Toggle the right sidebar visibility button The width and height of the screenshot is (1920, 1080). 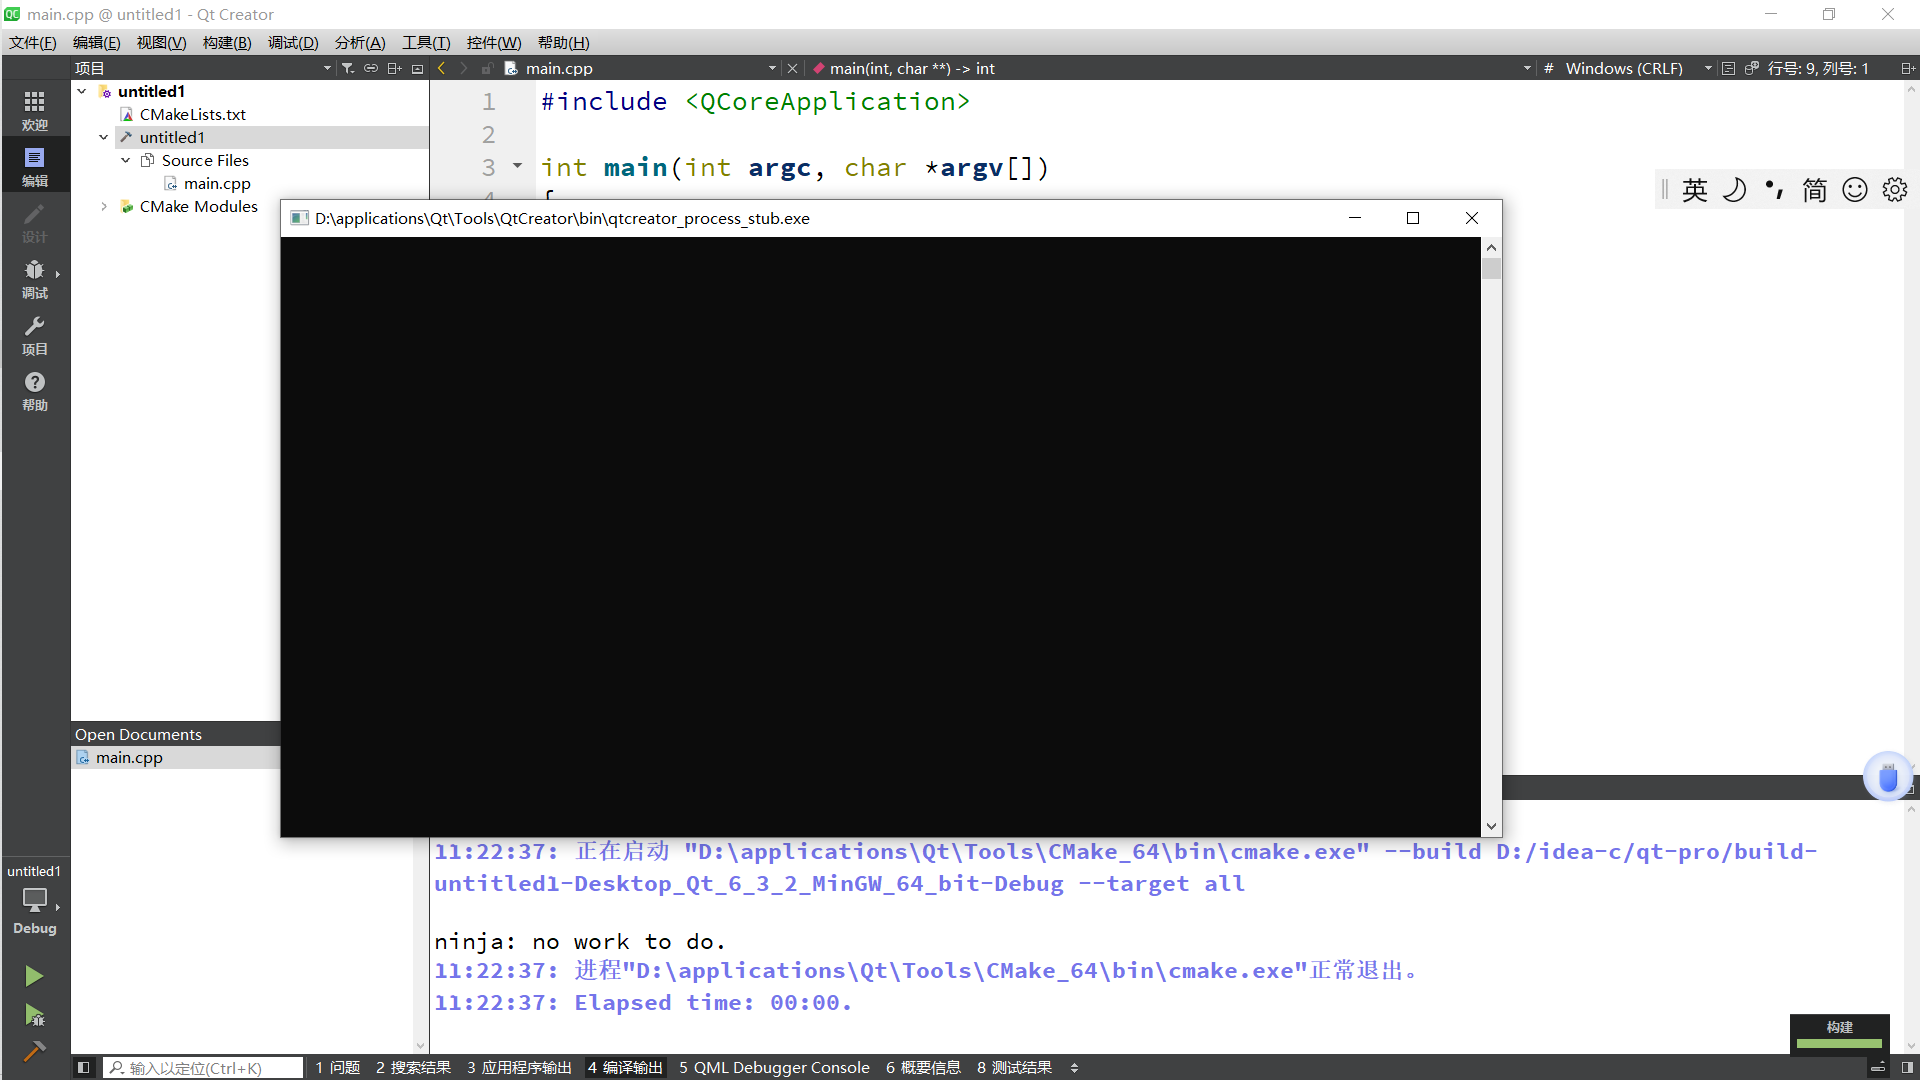point(1907,1068)
